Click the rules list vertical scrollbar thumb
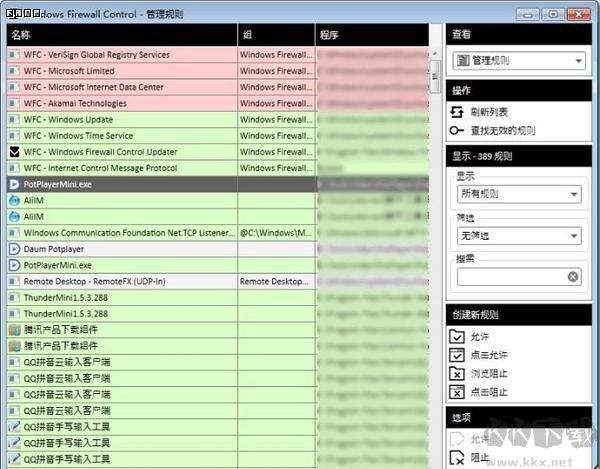The height and width of the screenshot is (469, 600). (435, 77)
